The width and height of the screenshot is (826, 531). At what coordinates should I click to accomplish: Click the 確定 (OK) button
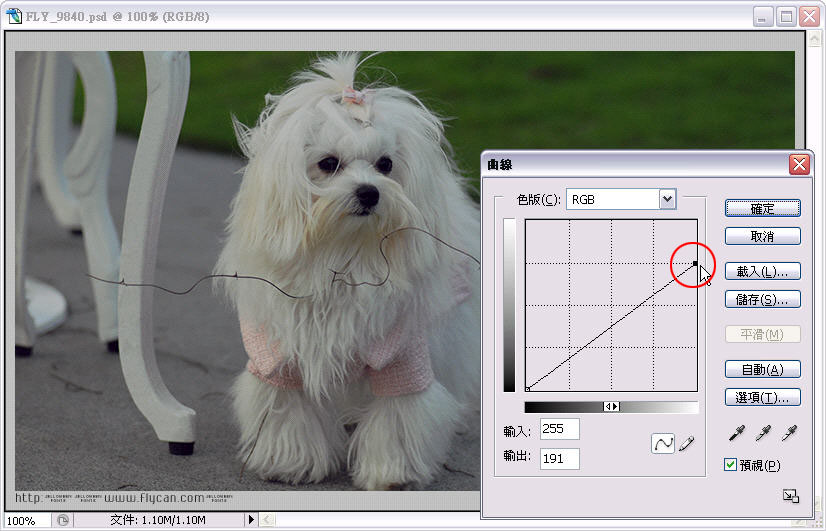click(x=762, y=208)
